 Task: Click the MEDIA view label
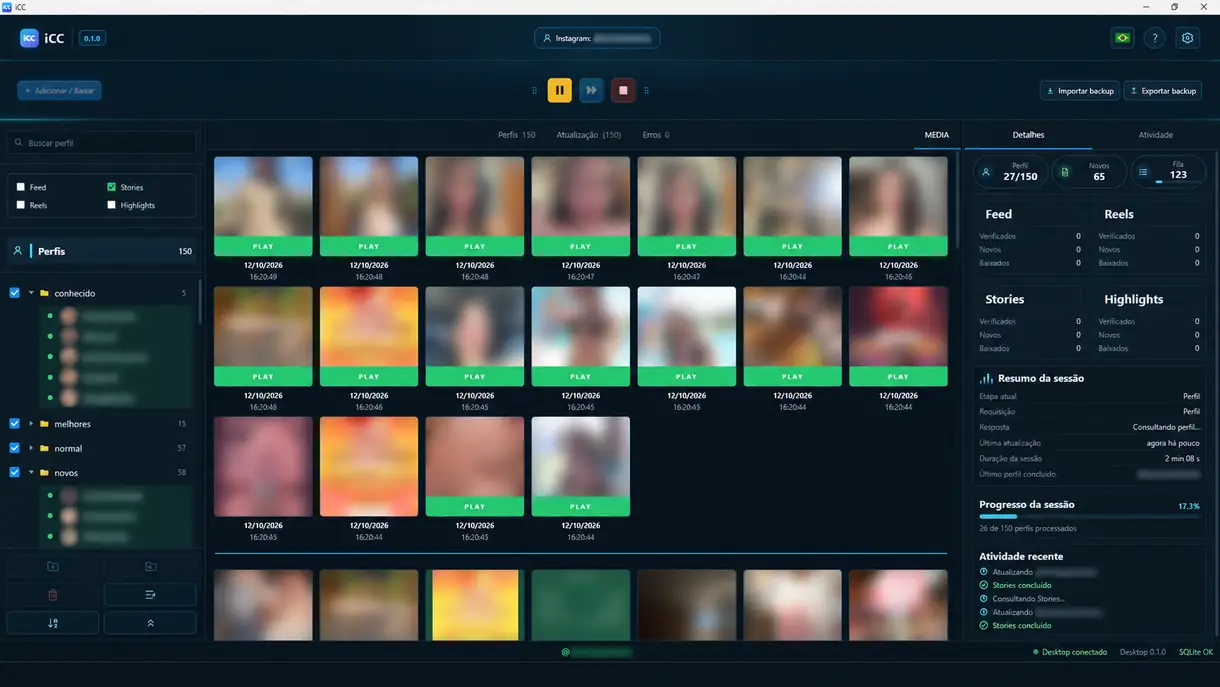point(937,135)
